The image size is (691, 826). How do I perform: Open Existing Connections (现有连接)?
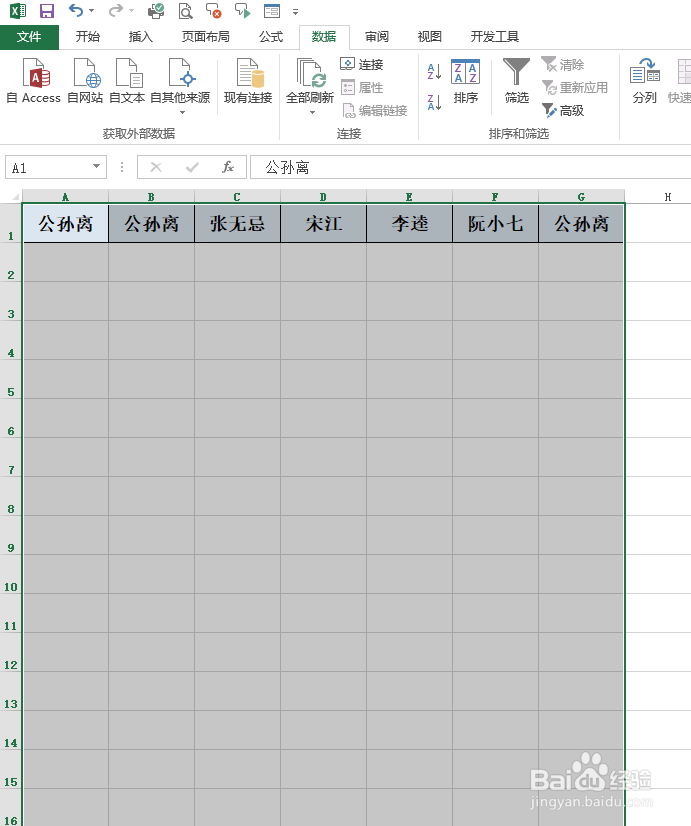tap(248, 81)
